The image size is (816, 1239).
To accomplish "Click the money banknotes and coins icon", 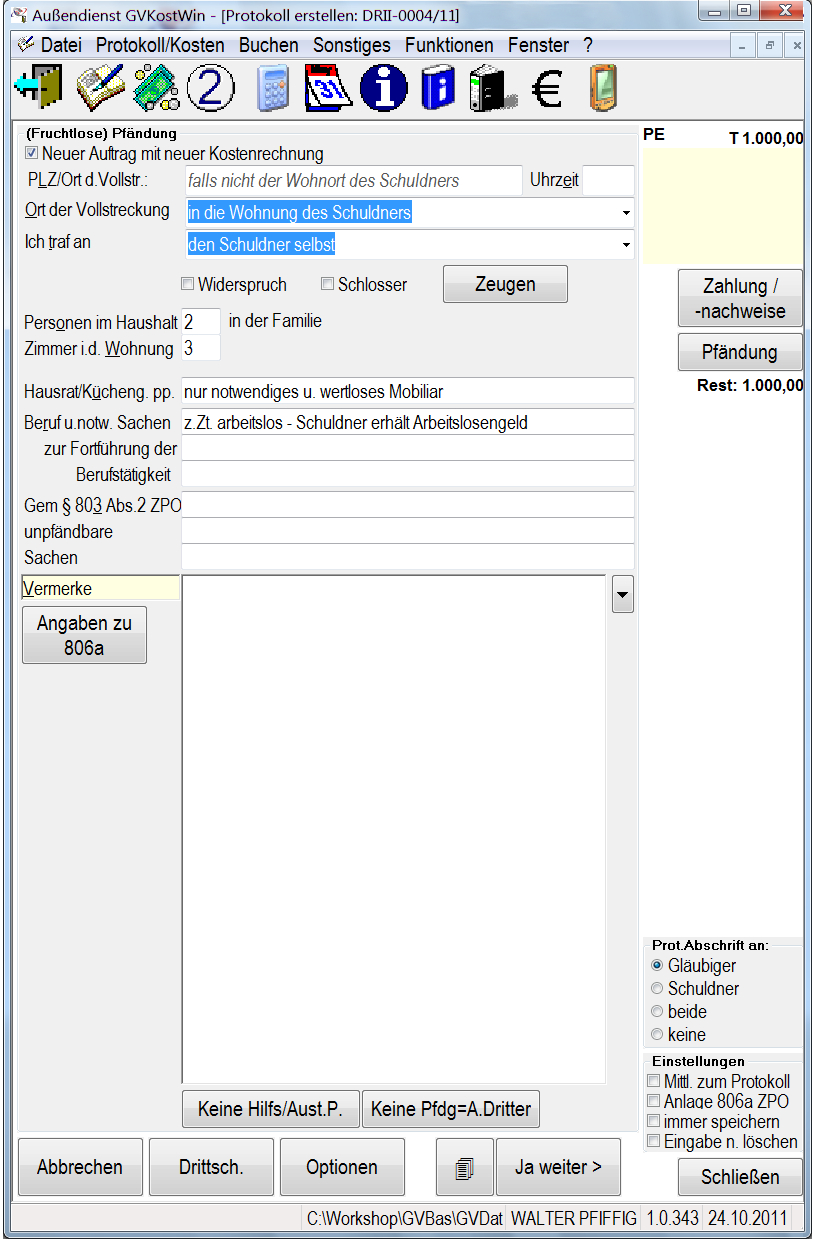I will coord(156,88).
